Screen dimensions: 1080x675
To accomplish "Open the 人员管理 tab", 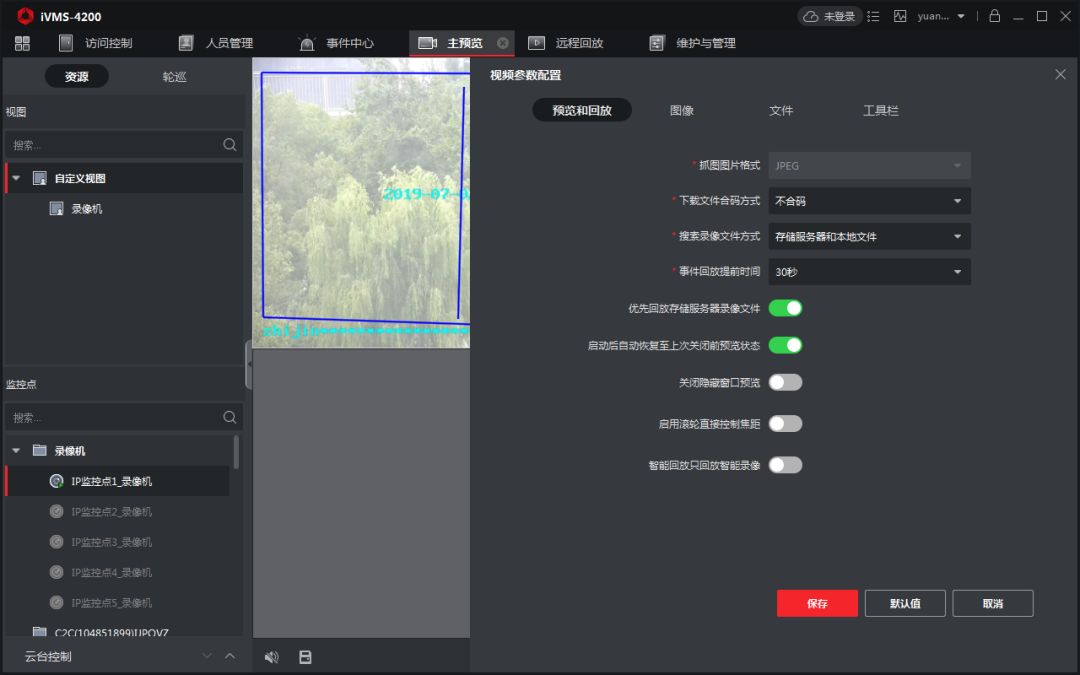I will [216, 43].
